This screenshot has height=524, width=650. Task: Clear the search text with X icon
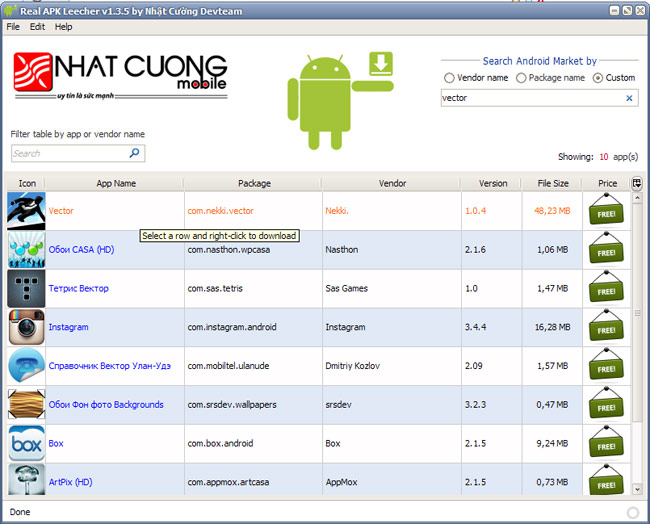coord(629,98)
